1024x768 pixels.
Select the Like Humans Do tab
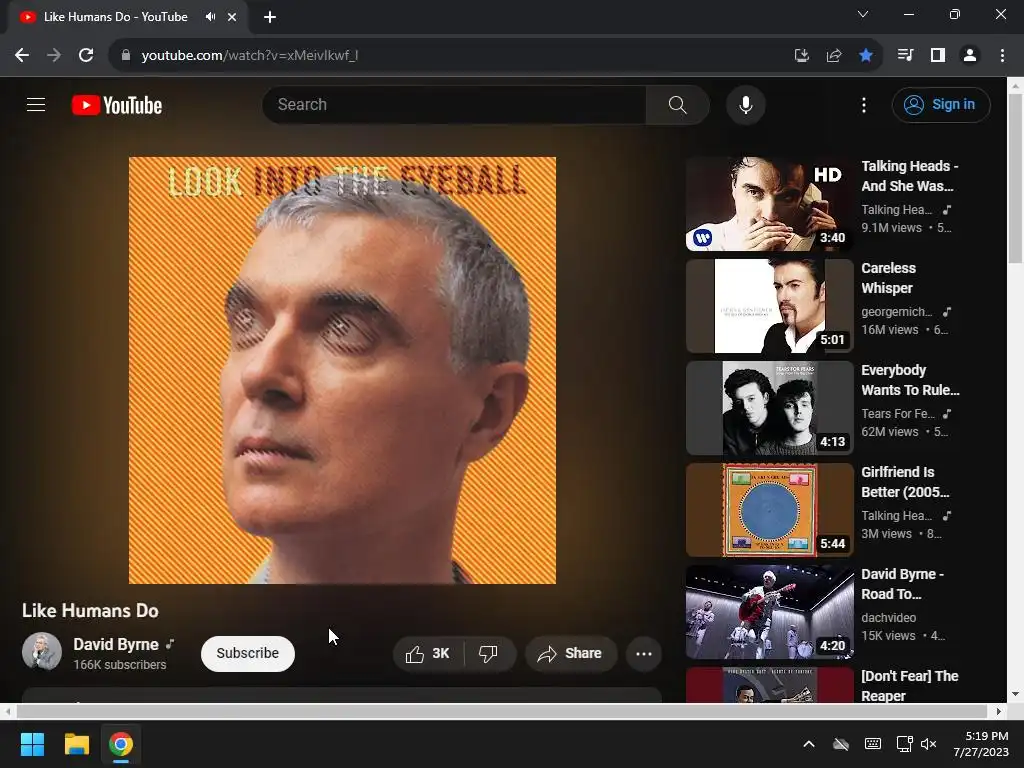[x=115, y=17]
